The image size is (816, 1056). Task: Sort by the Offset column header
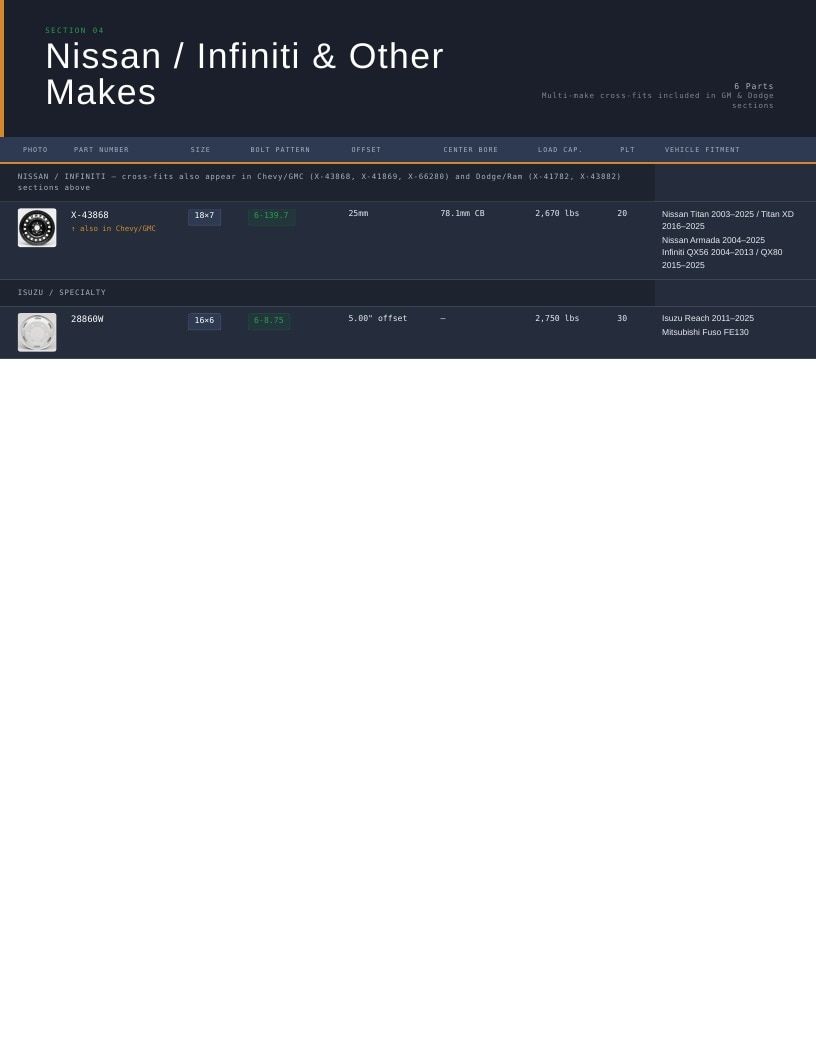pyautogui.click(x=366, y=150)
